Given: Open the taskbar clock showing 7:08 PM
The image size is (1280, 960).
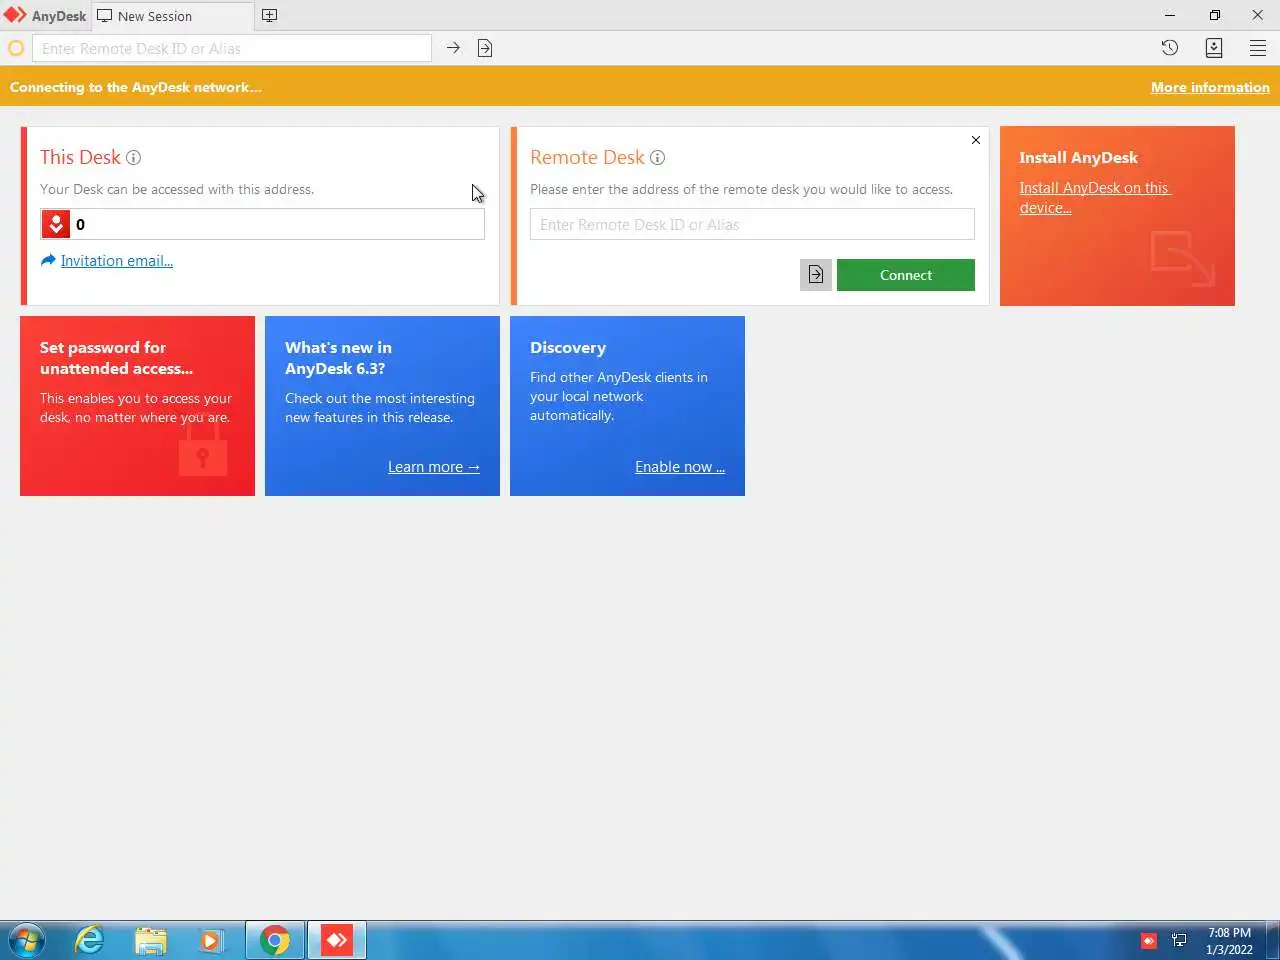Looking at the screenshot, I should coord(1229,941).
